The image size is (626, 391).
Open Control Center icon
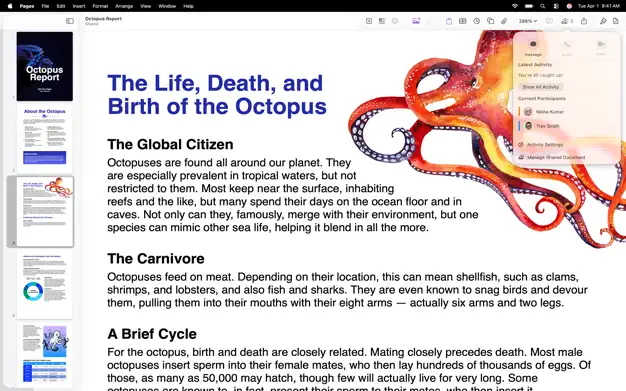(556, 6)
